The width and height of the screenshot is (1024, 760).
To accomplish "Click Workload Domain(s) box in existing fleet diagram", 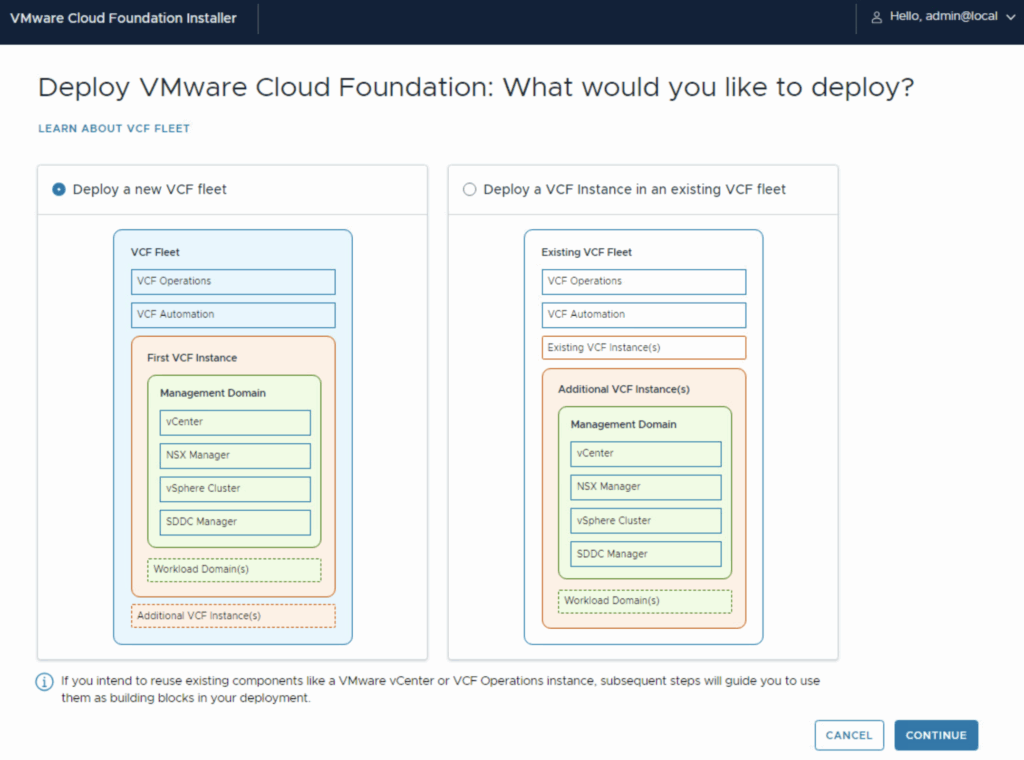I will coord(645,601).
